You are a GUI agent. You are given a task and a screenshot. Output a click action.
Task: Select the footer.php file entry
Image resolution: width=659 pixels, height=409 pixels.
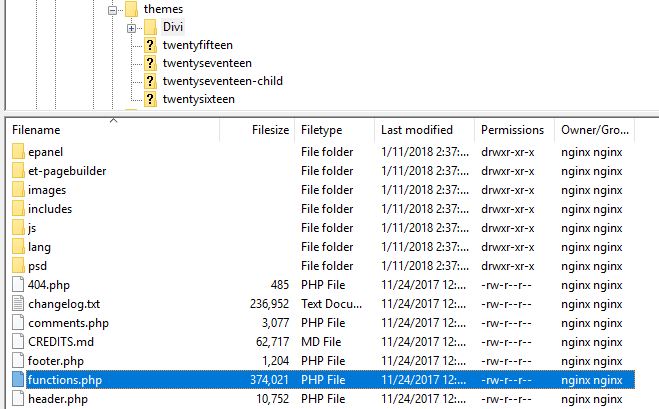(x=56, y=361)
